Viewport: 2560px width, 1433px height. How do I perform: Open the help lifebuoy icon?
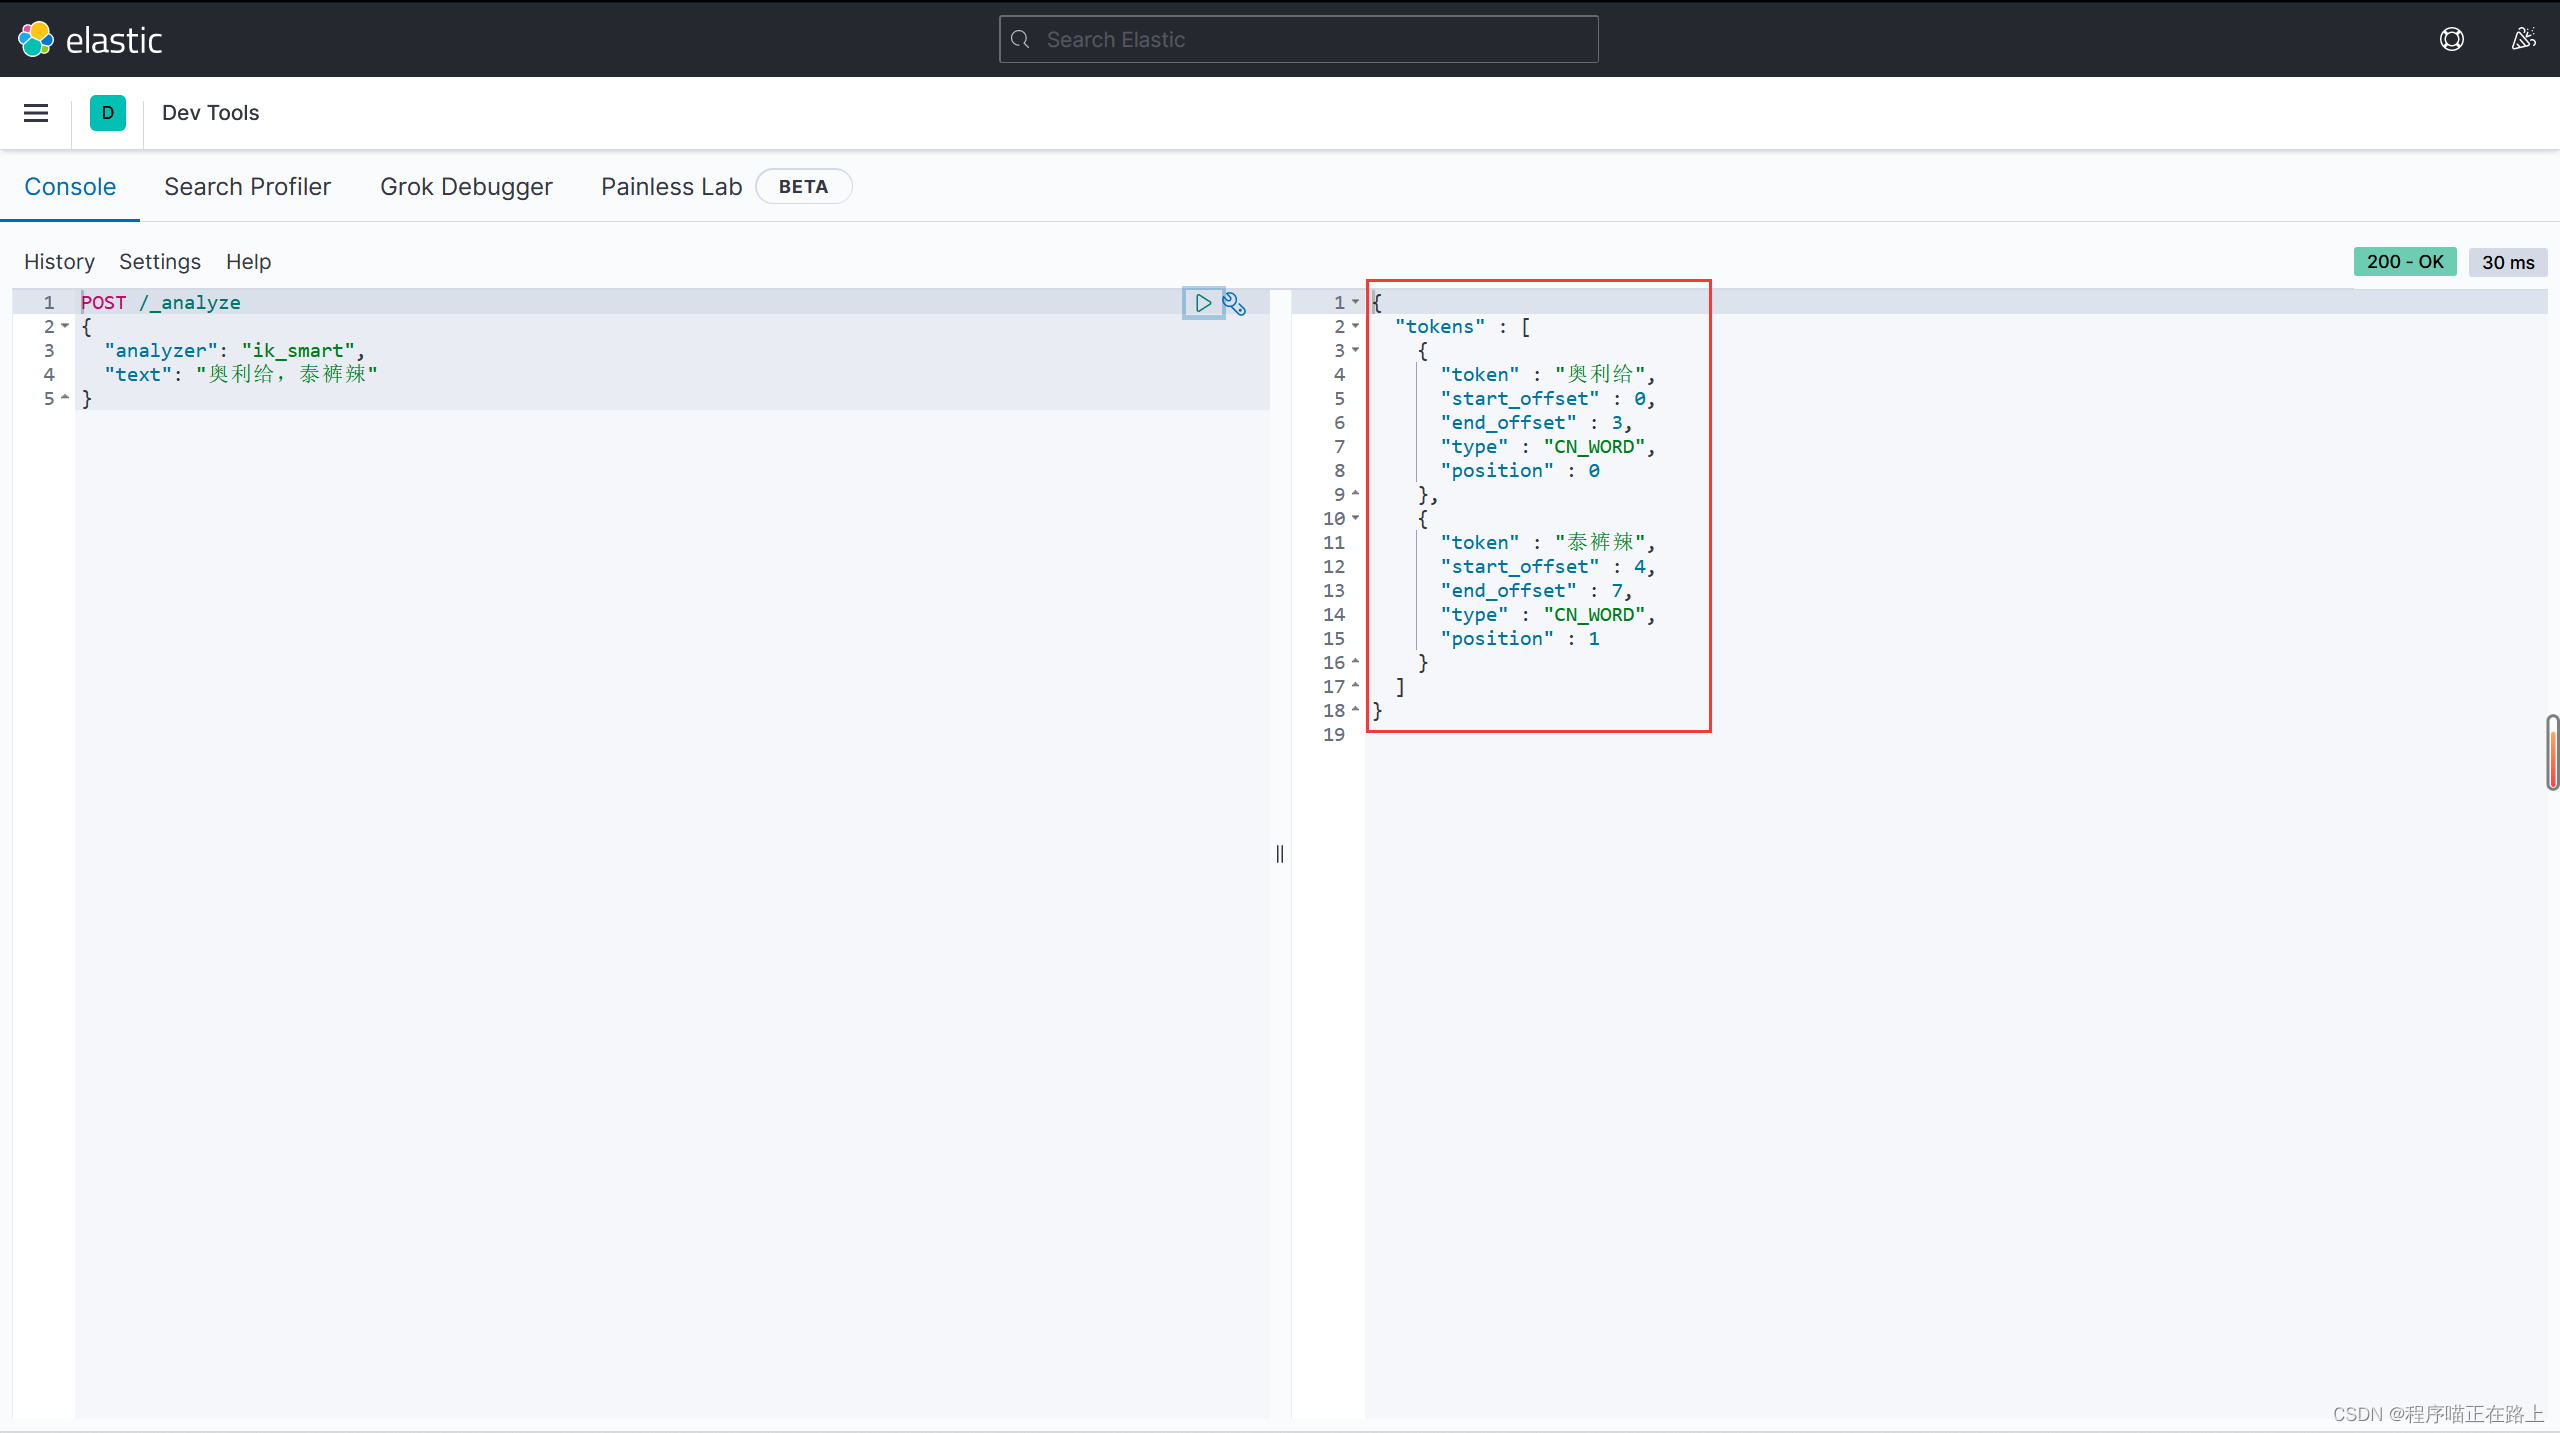(2451, 39)
